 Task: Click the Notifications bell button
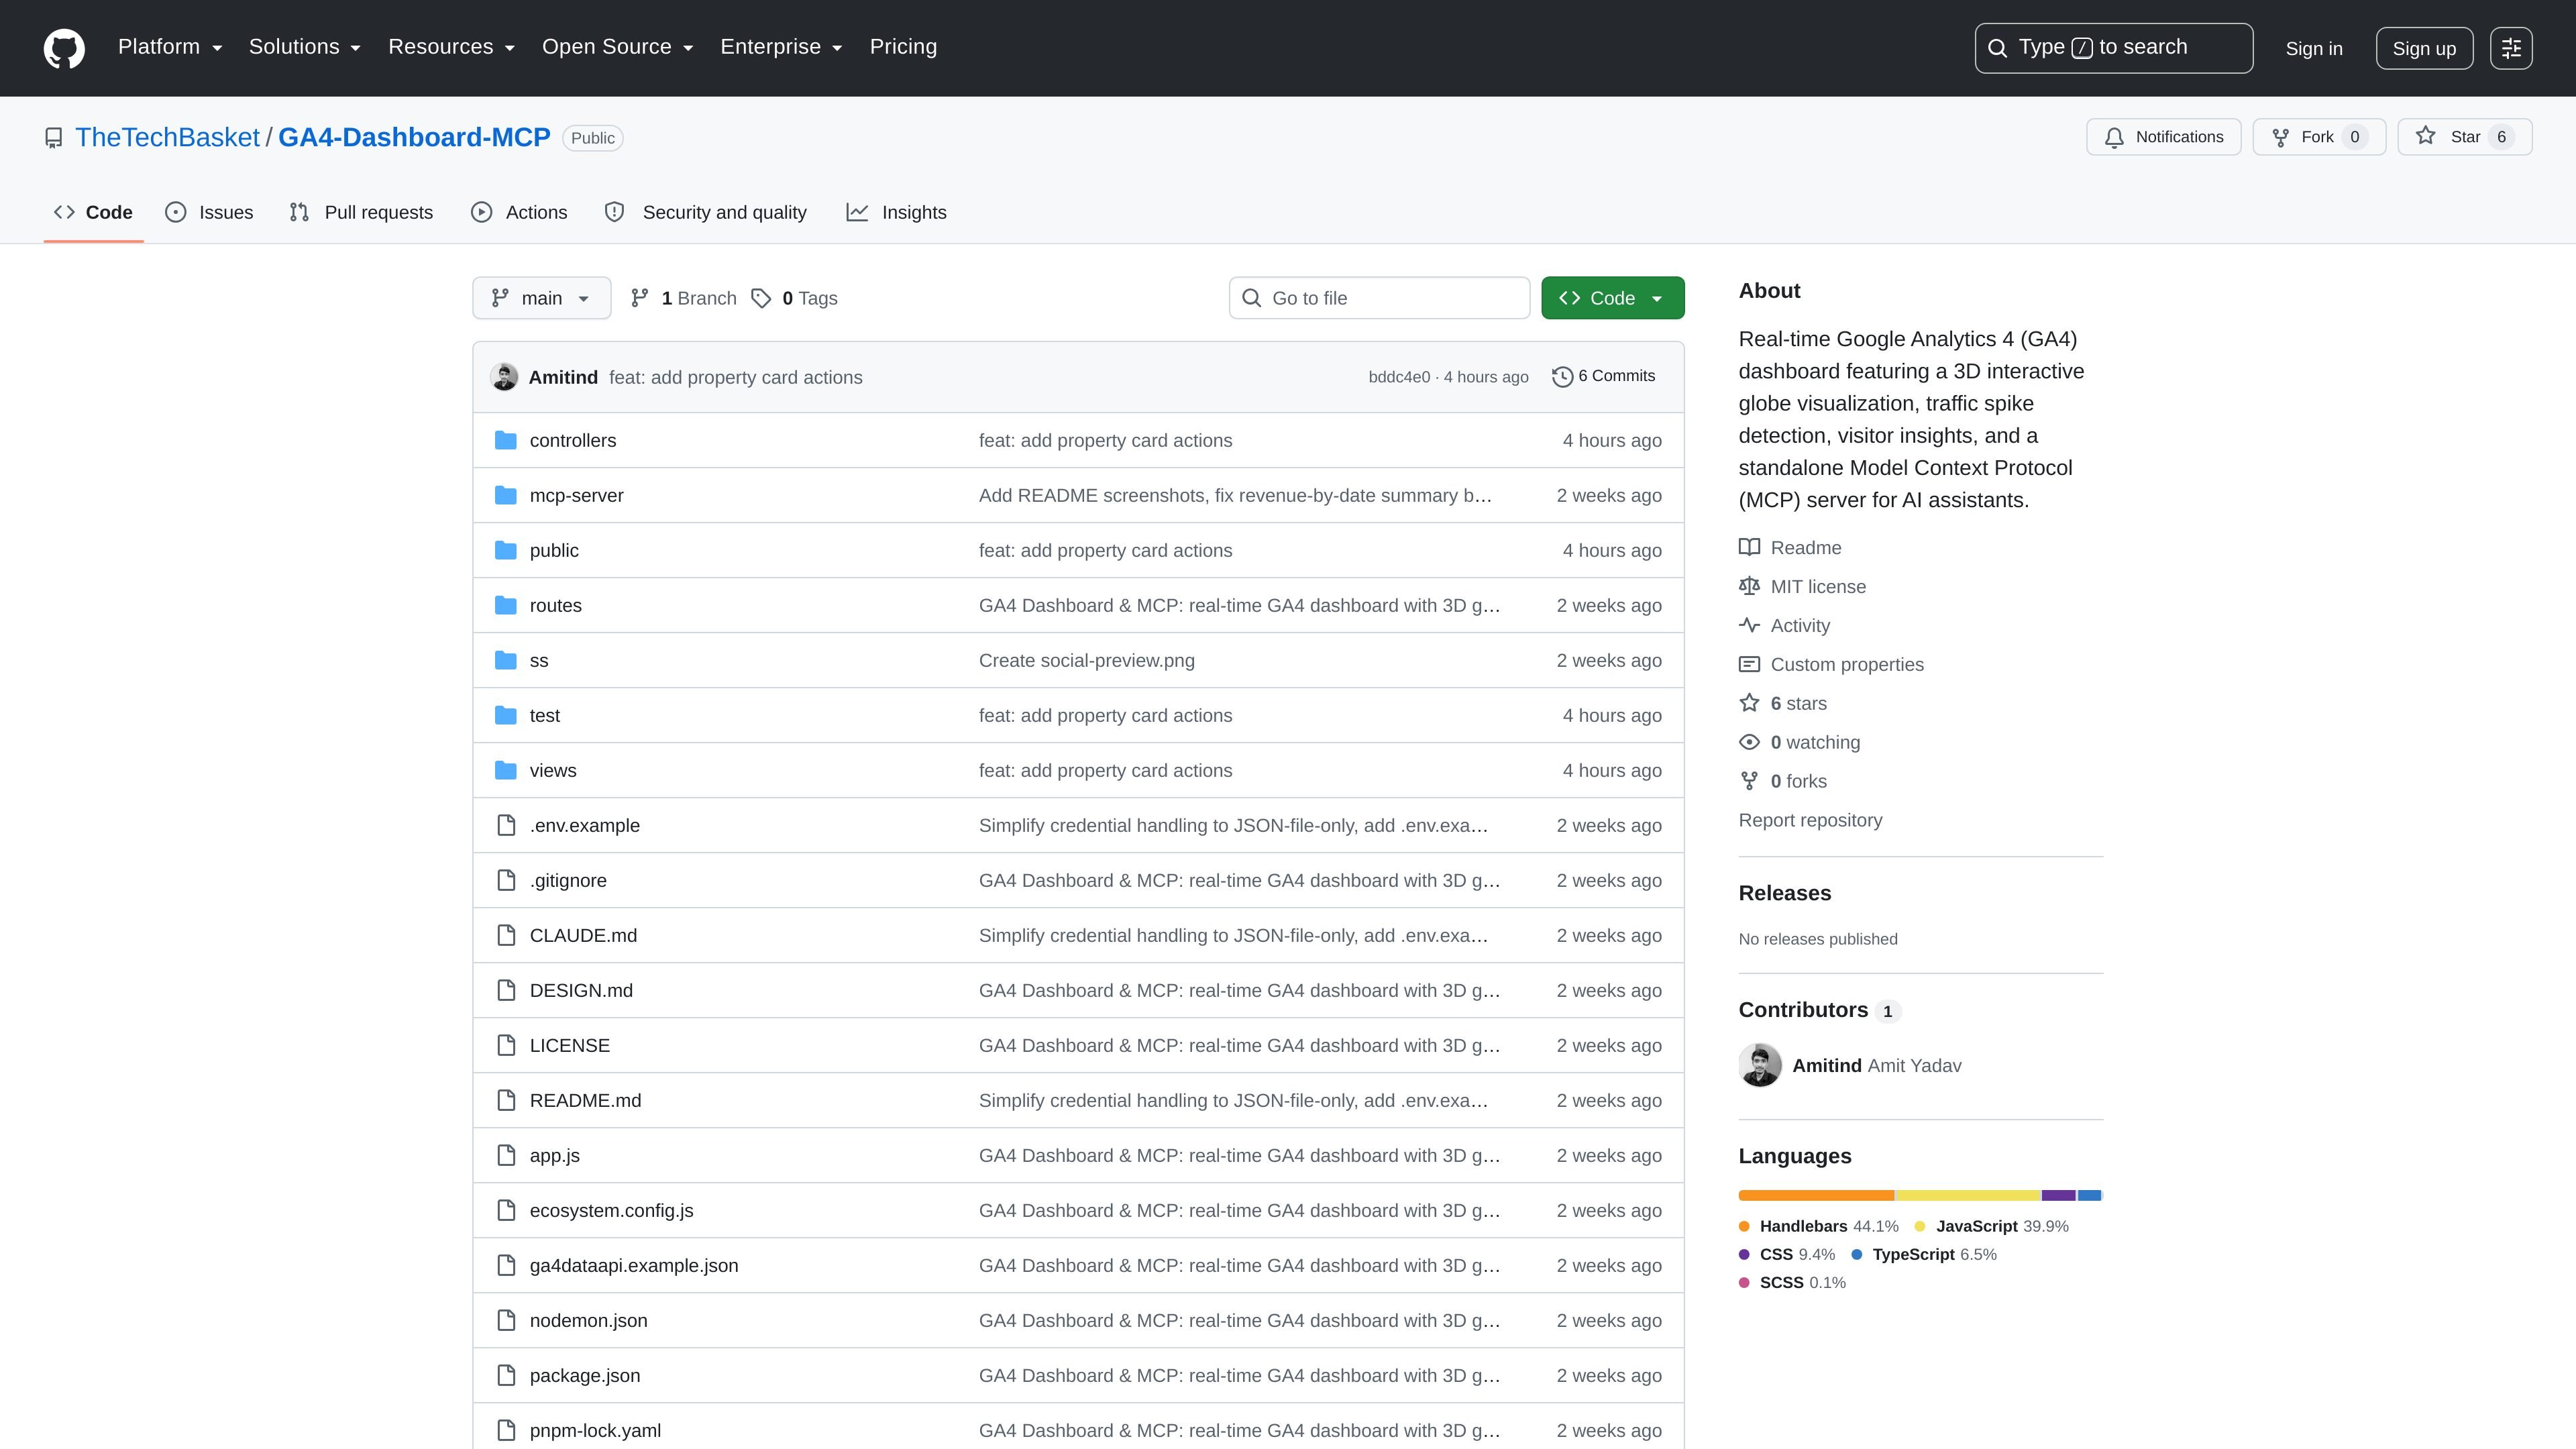(x=2163, y=137)
